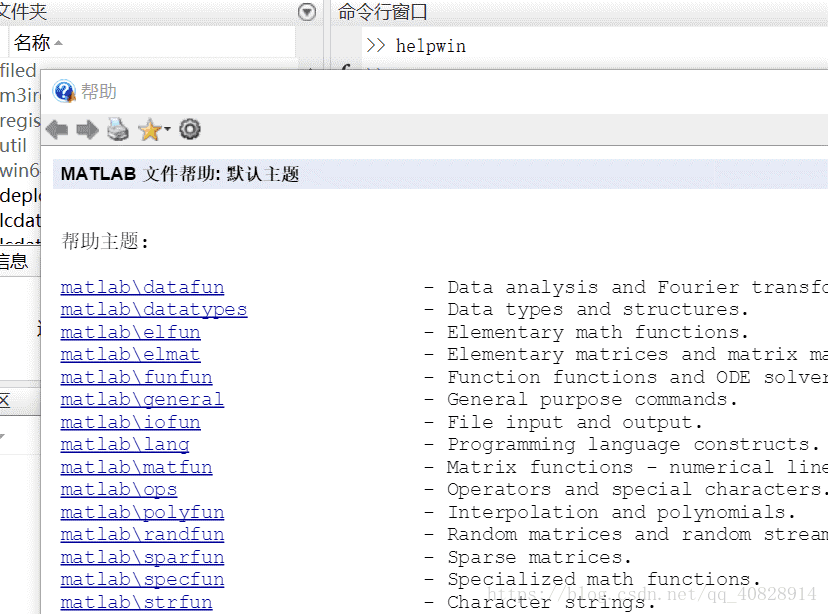Open the folder panel actions dropdown button

[307, 12]
